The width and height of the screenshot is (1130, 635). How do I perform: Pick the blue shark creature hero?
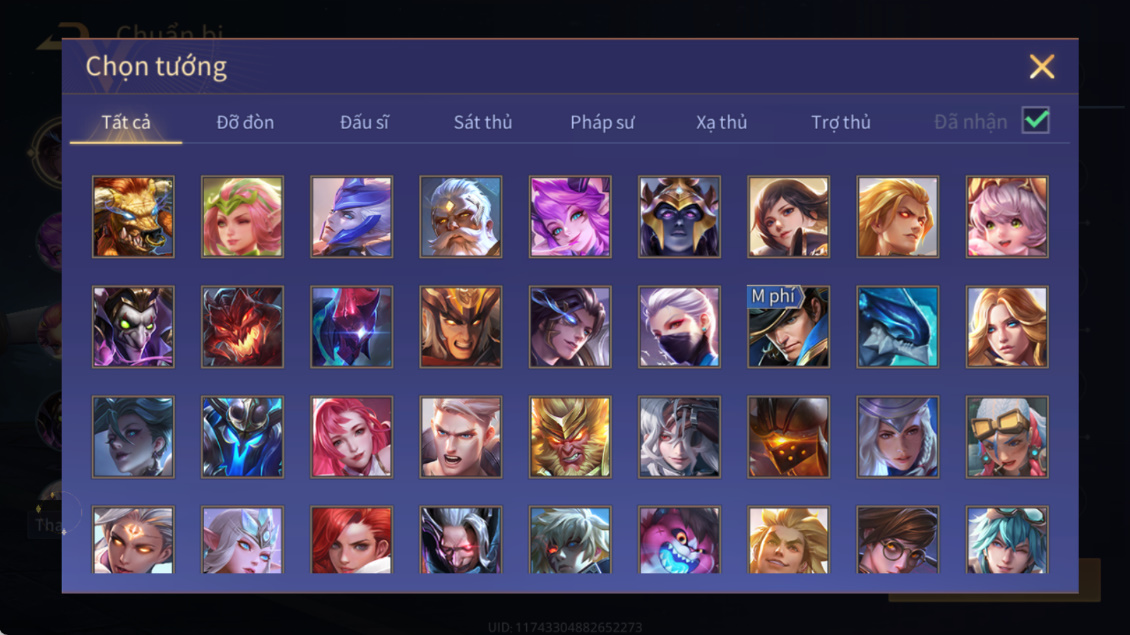pos(897,327)
